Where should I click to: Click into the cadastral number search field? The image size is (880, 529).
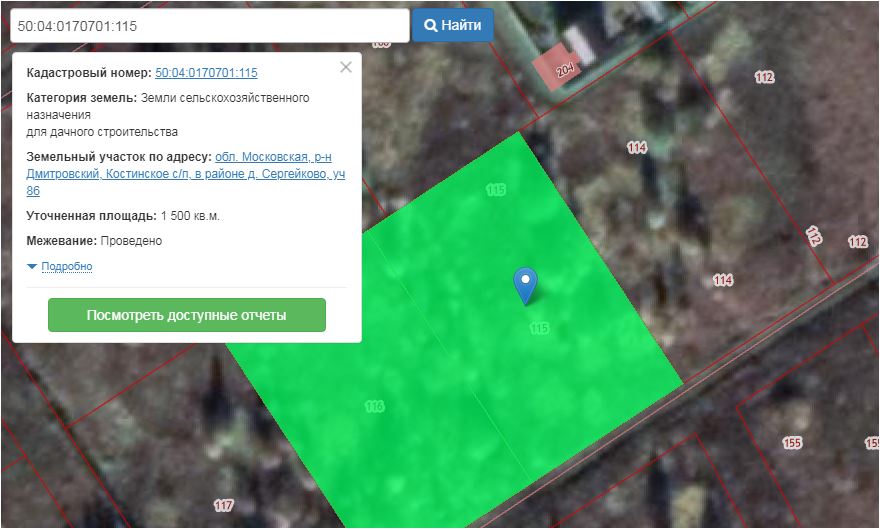[209, 26]
